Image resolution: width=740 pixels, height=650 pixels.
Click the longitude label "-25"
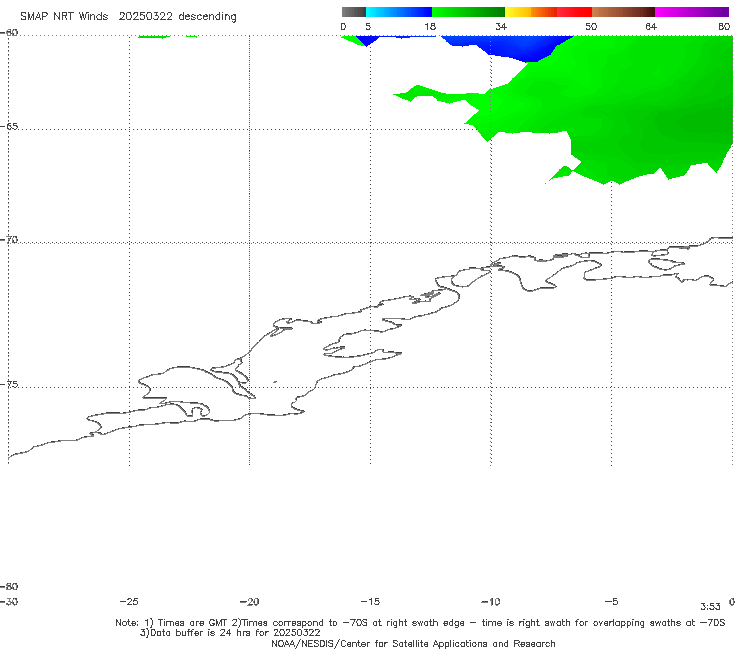(x=129, y=601)
